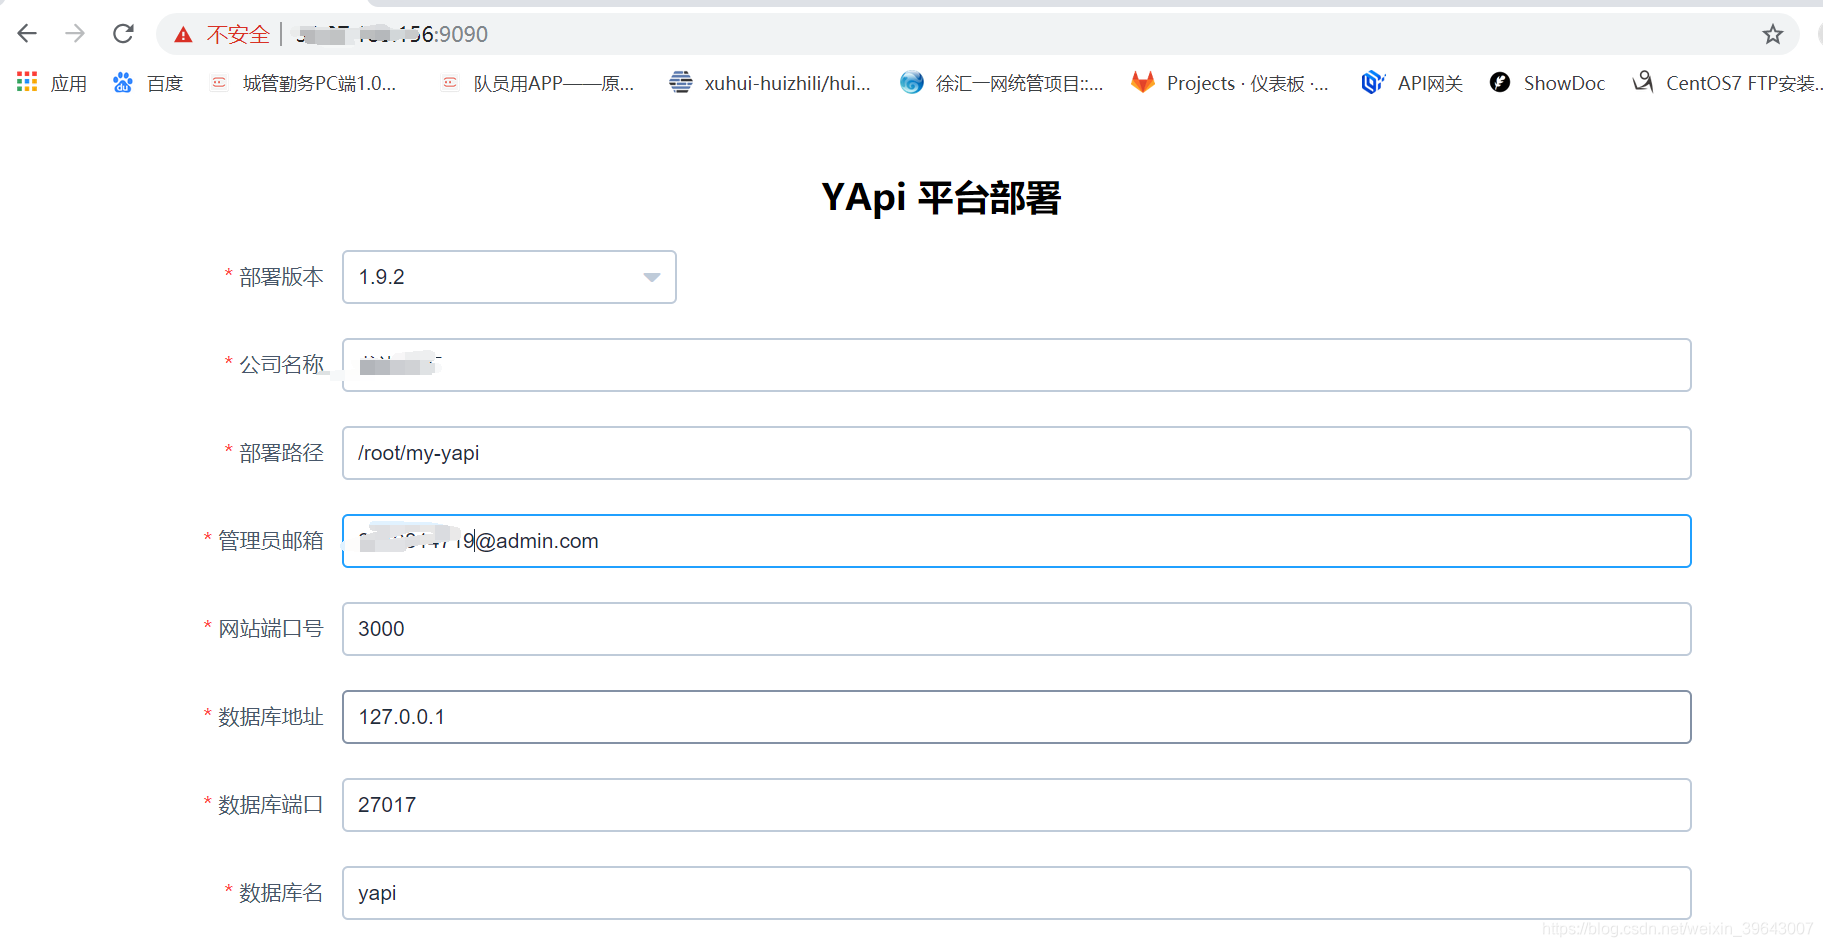1823x947 pixels.
Task: Click the GitLab fox icon for Projects 仪表板
Action: tap(1143, 83)
